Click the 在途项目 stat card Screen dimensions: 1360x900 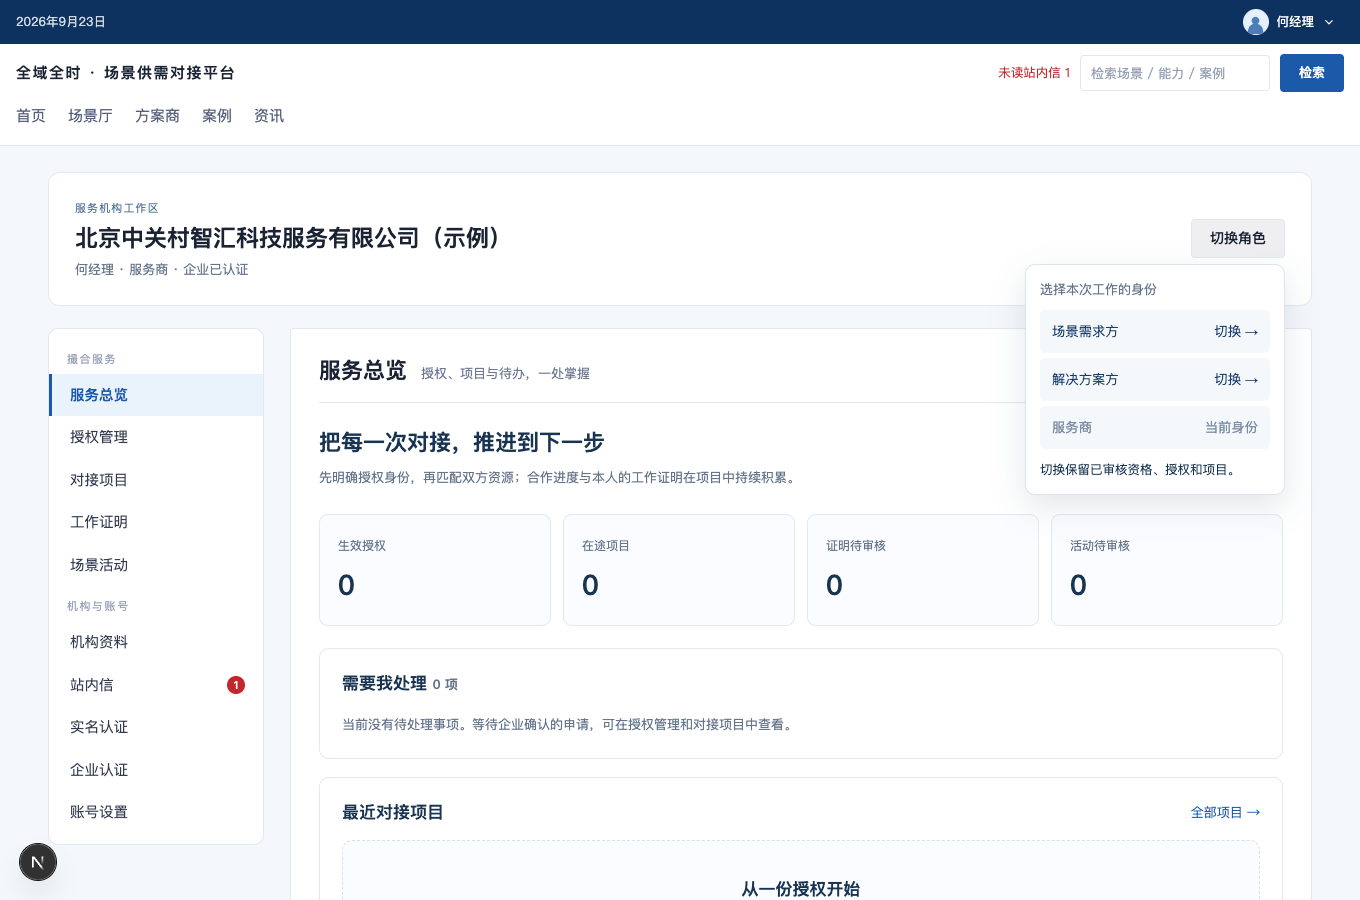click(x=679, y=570)
